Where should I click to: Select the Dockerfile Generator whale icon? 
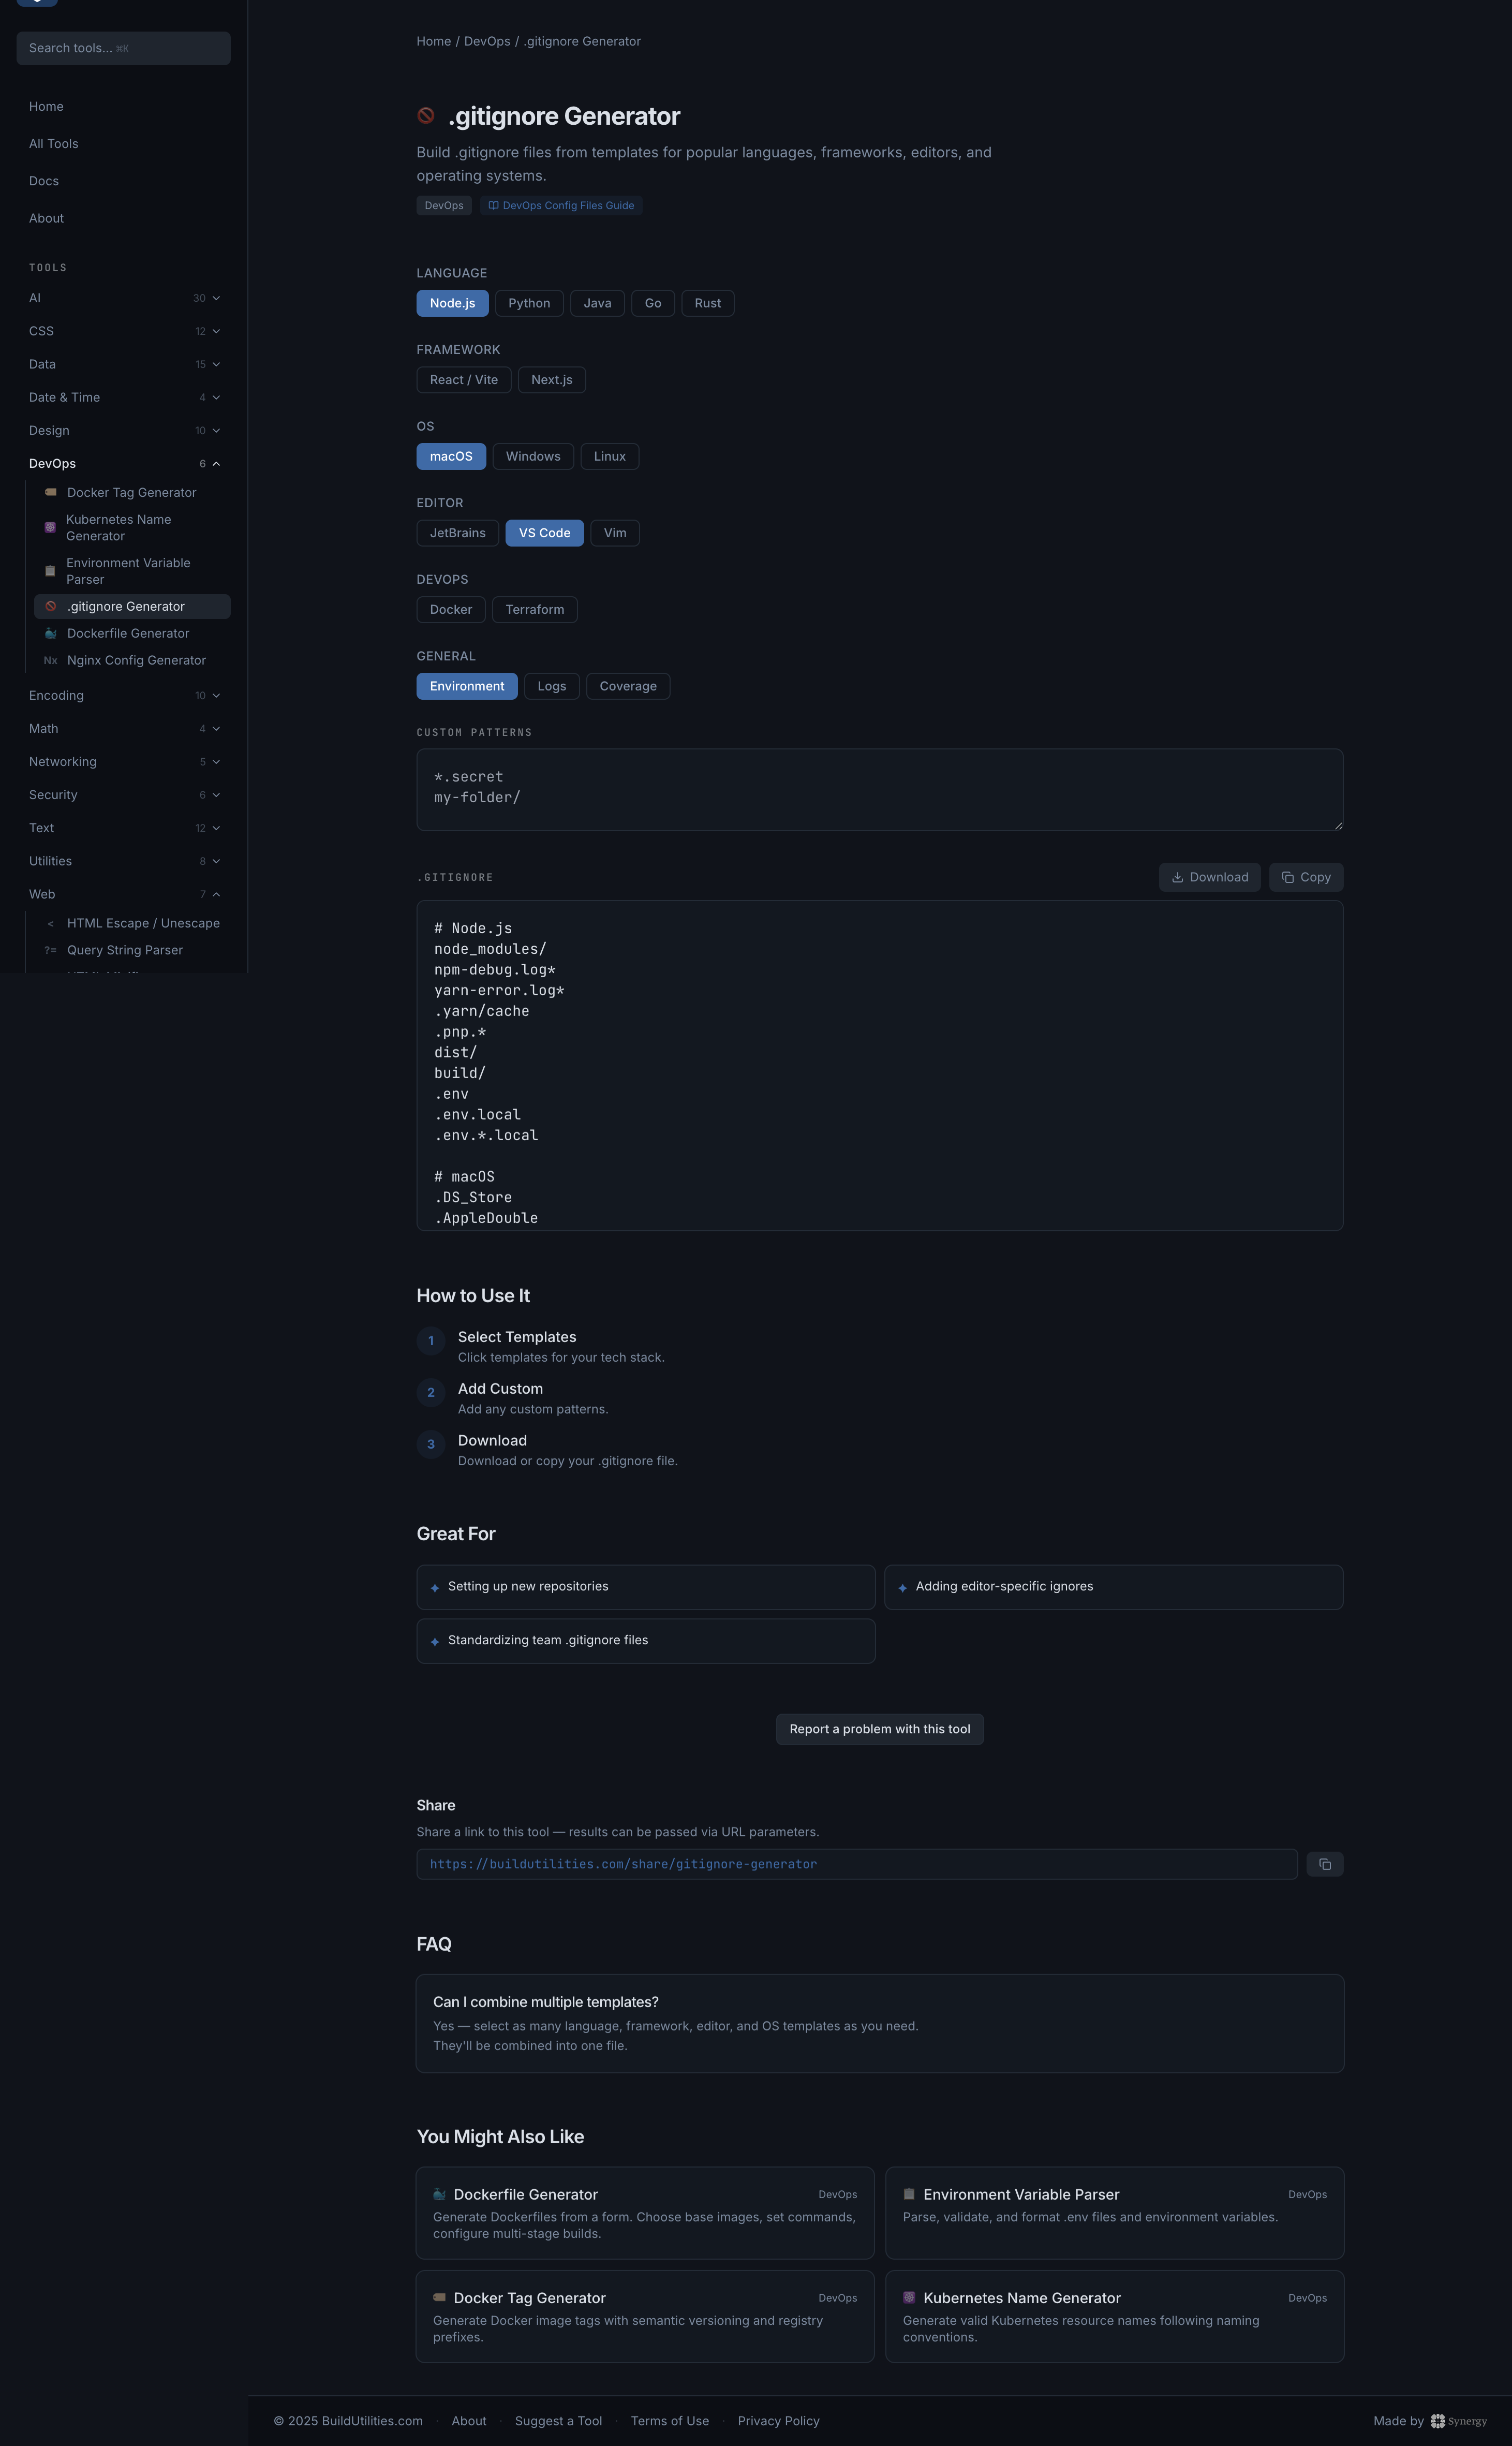[50, 633]
